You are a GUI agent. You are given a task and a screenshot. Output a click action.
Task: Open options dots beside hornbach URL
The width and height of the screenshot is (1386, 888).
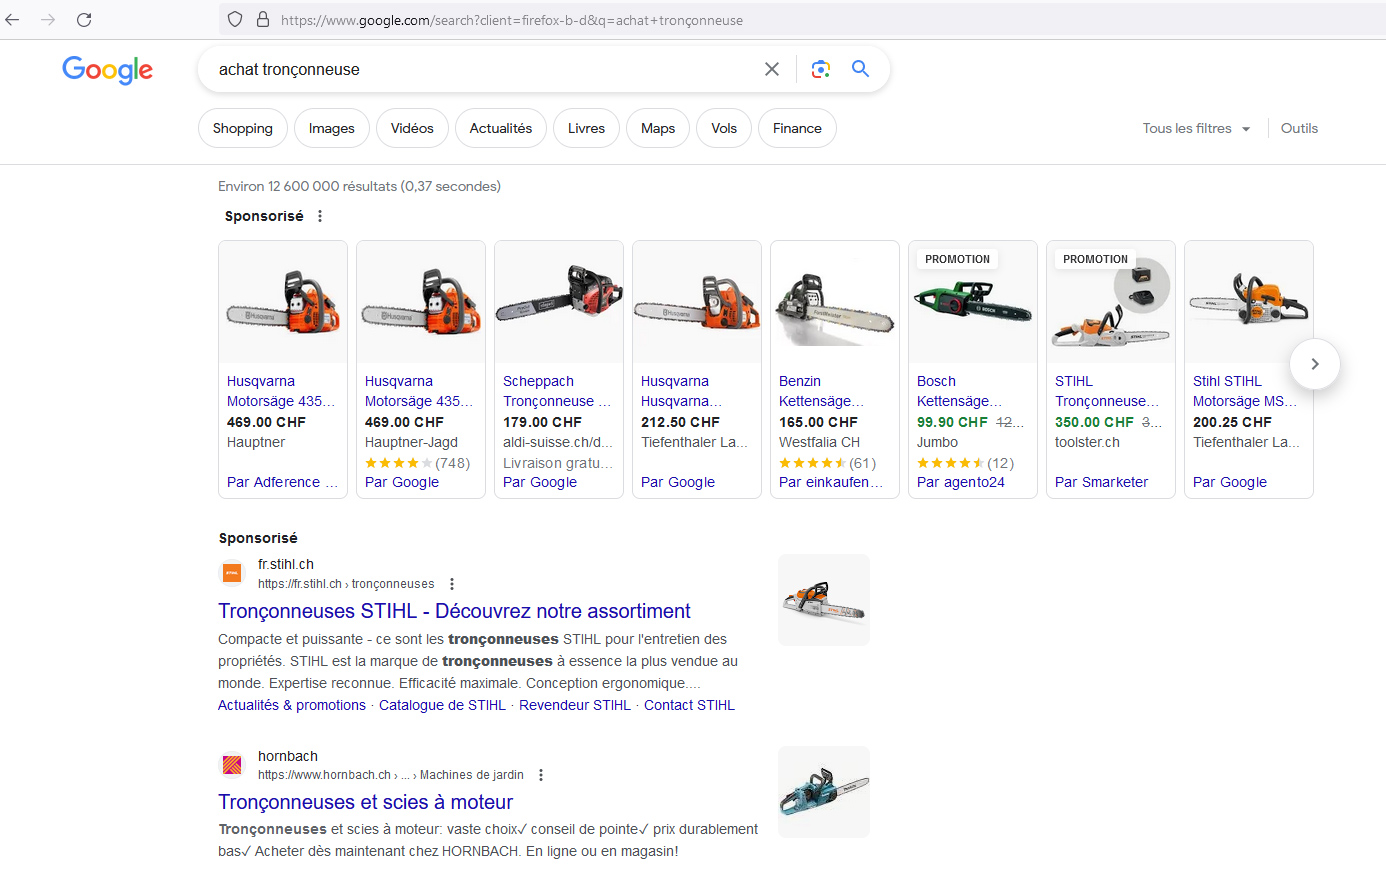pyautogui.click(x=541, y=775)
